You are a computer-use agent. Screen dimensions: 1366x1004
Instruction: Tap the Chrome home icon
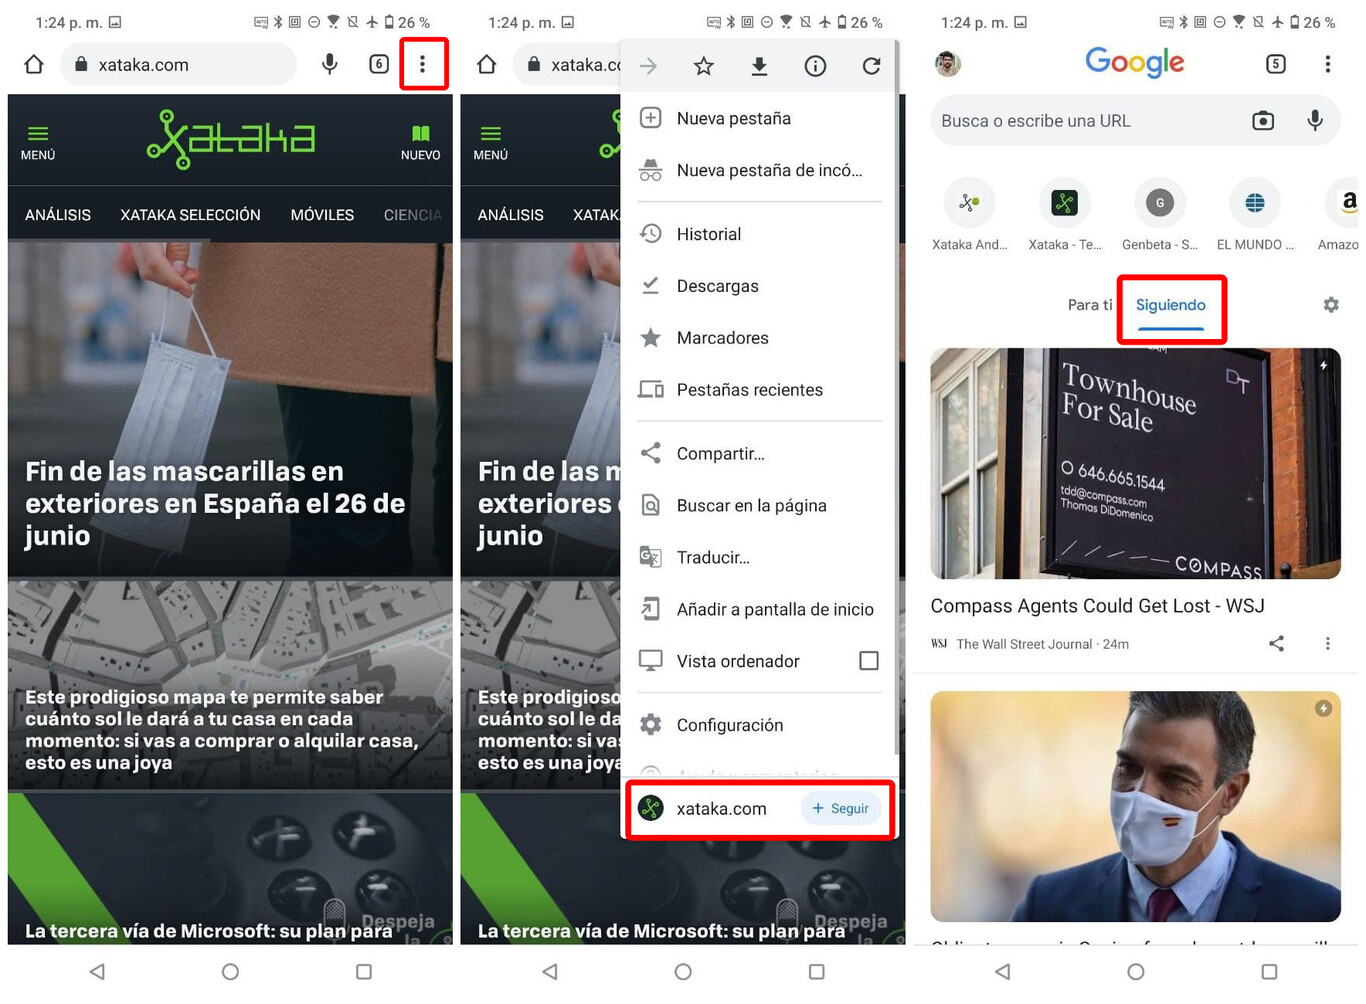click(x=33, y=64)
